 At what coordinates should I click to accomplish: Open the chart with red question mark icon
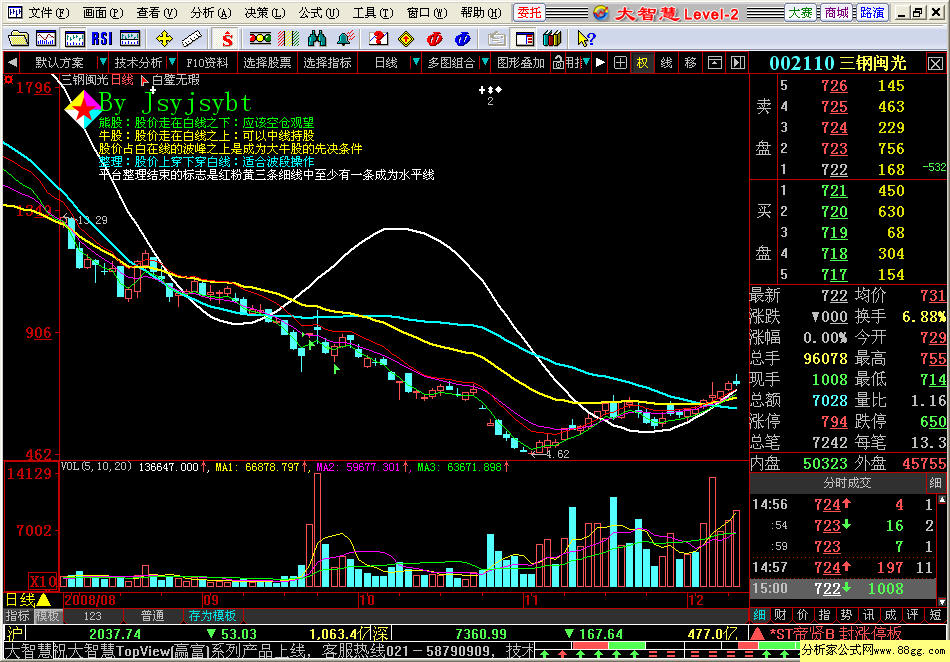coord(378,39)
